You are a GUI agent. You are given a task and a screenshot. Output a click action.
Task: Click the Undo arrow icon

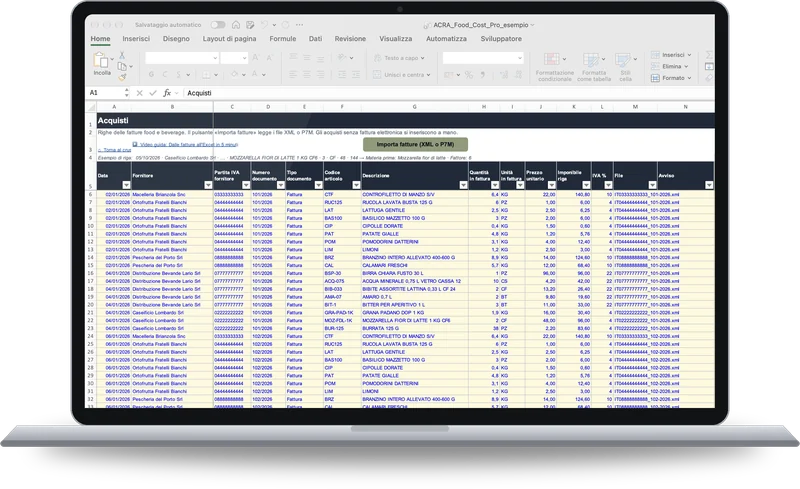click(264, 25)
